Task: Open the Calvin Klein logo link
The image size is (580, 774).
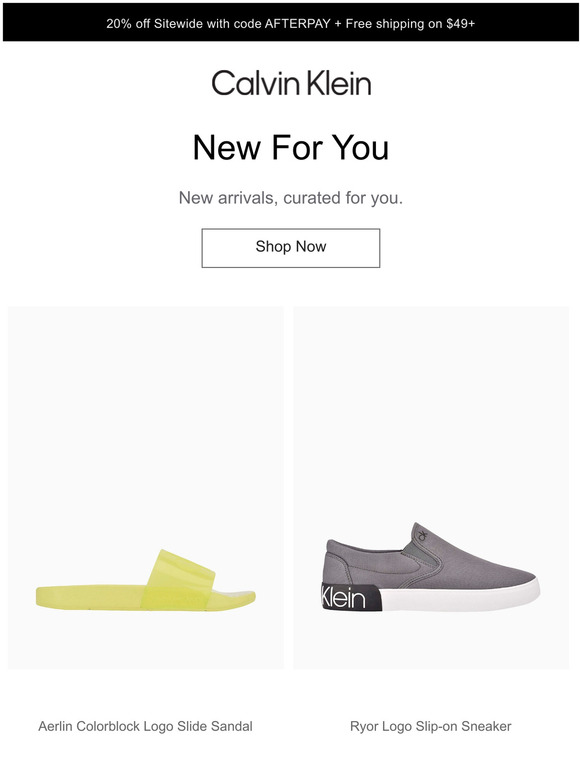Action: tap(291, 83)
